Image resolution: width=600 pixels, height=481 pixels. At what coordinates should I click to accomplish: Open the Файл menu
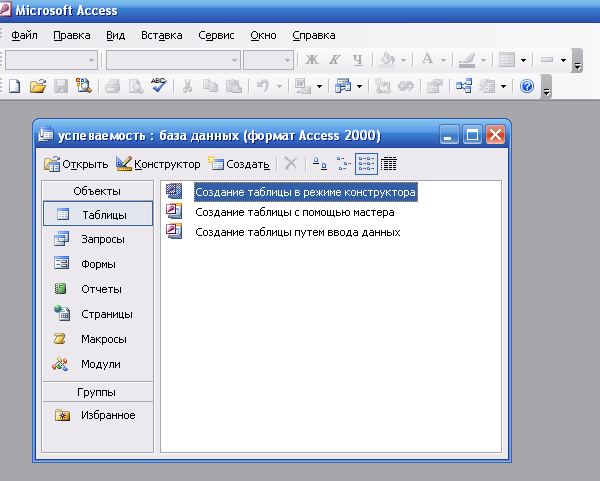24,35
